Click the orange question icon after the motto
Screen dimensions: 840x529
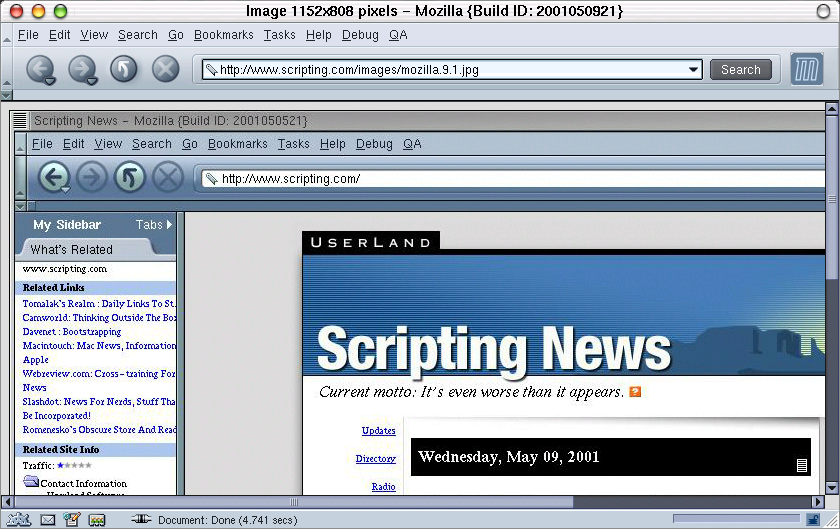coord(635,392)
